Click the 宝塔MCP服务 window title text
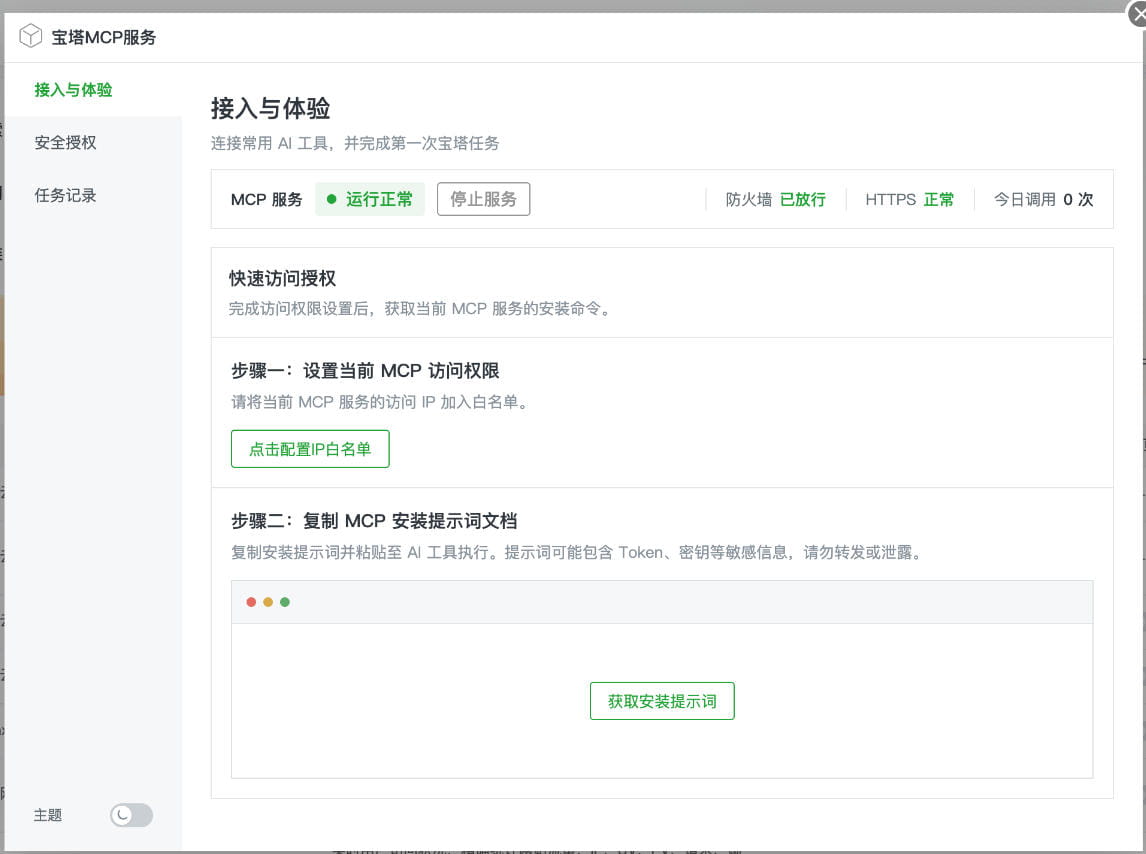The height and width of the screenshot is (854, 1146). click(x=104, y=37)
